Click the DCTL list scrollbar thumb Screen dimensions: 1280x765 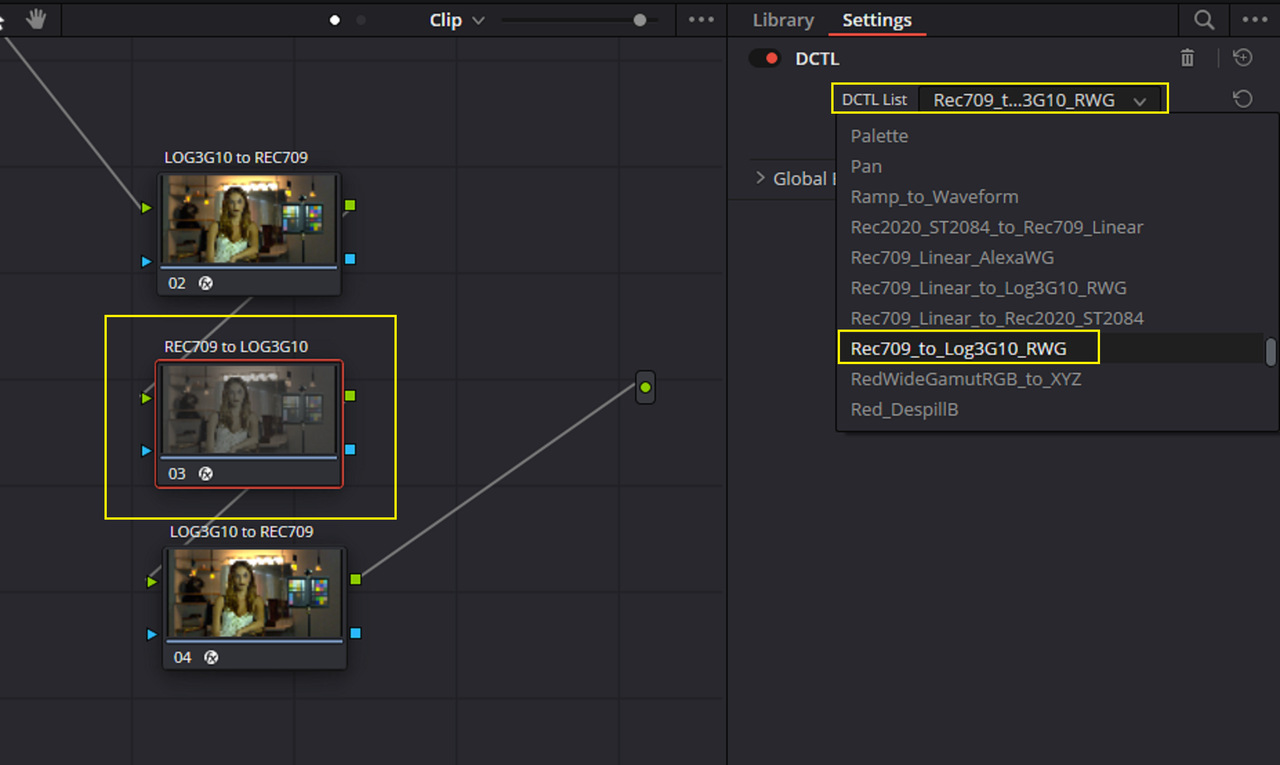1271,352
